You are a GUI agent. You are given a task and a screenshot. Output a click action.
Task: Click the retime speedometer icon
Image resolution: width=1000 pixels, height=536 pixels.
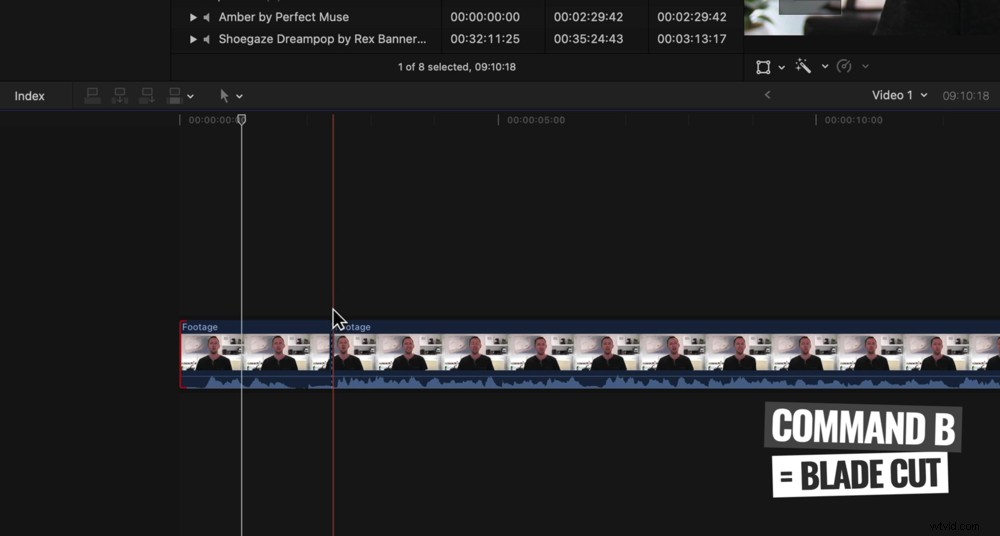click(844, 66)
